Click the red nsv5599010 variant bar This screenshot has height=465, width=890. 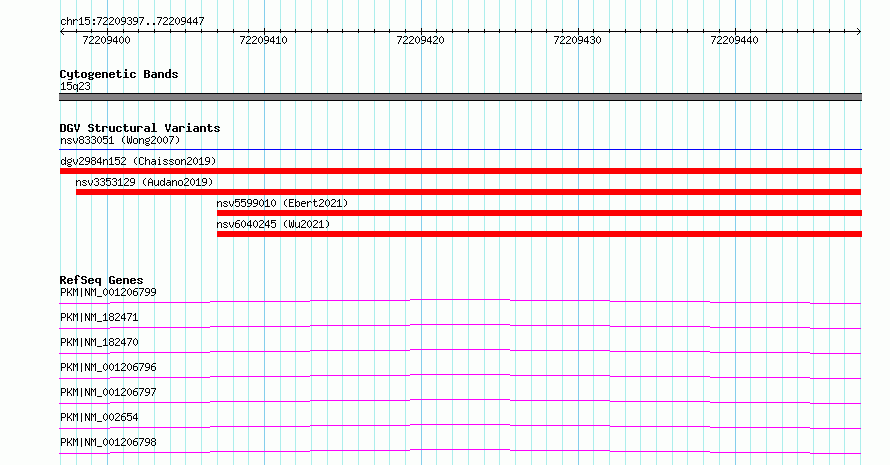point(539,213)
